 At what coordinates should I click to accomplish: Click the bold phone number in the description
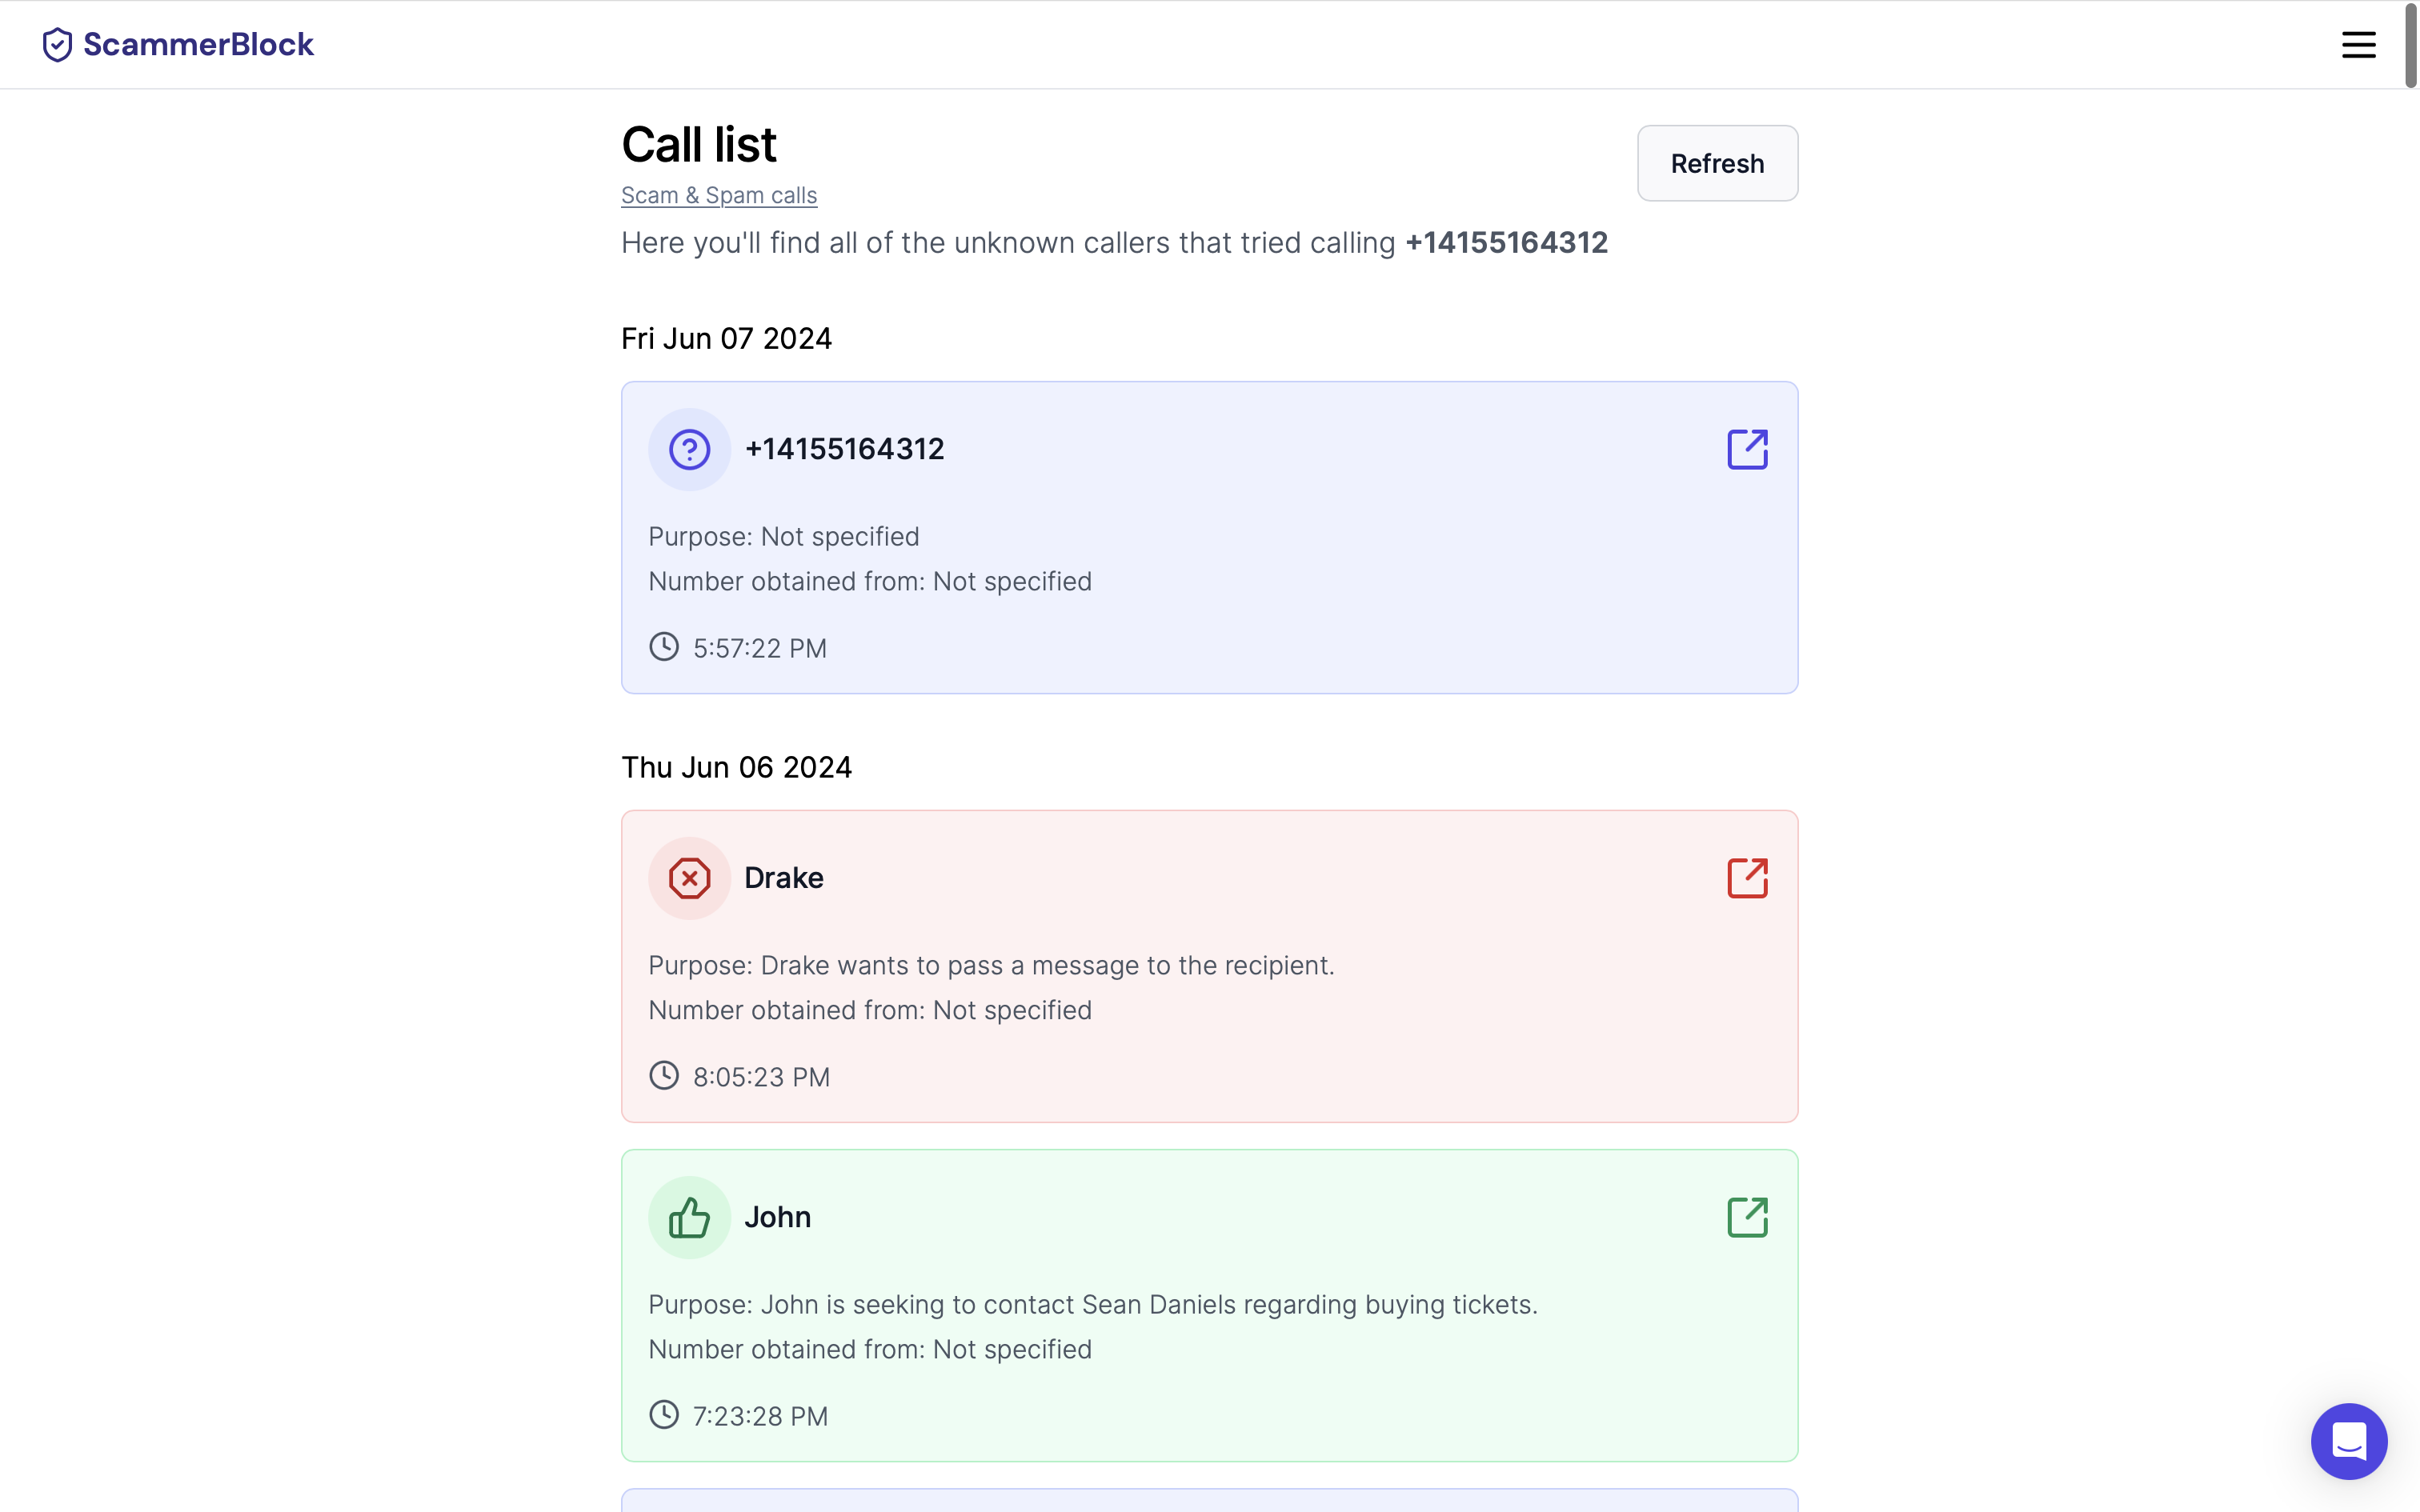[1505, 243]
